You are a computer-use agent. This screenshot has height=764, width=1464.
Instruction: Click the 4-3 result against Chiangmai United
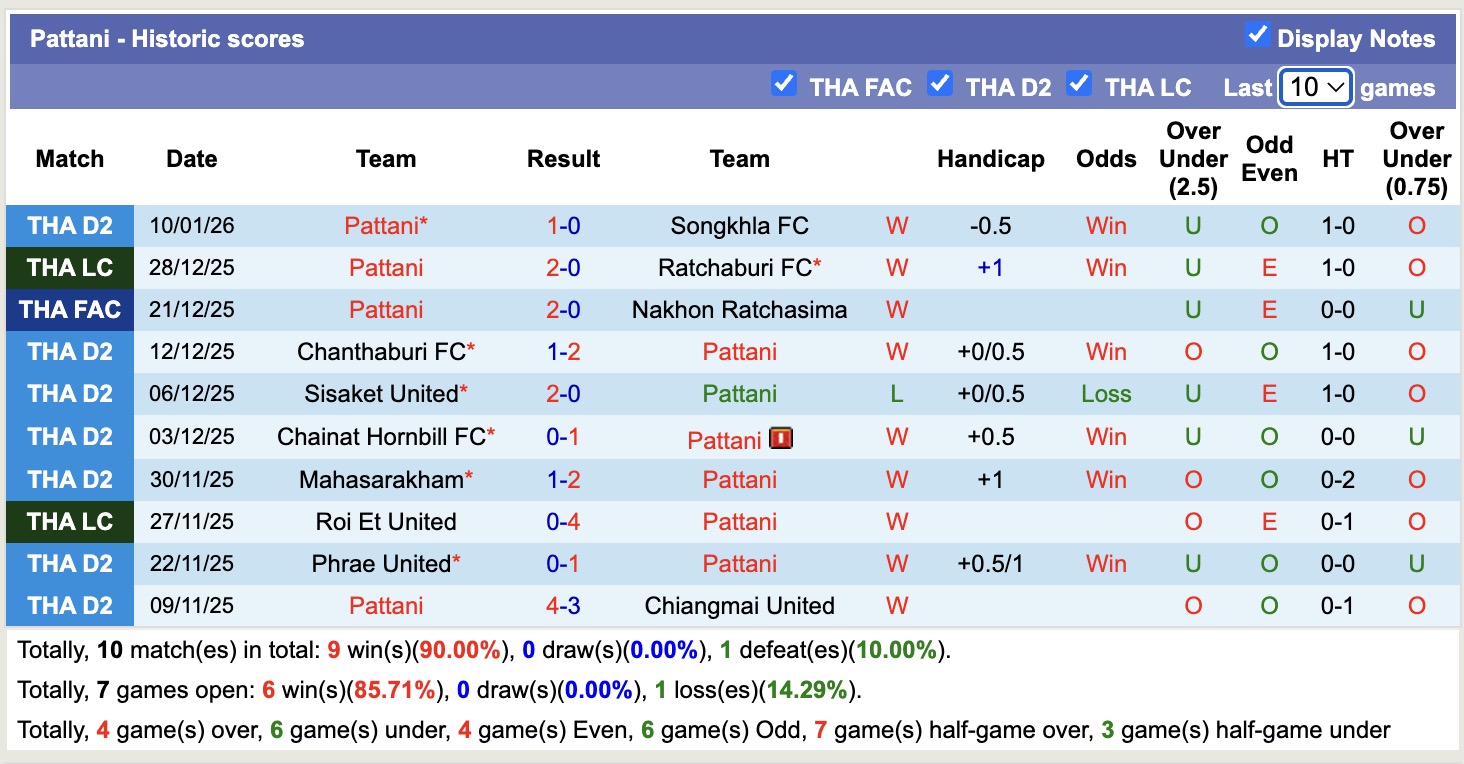point(563,605)
